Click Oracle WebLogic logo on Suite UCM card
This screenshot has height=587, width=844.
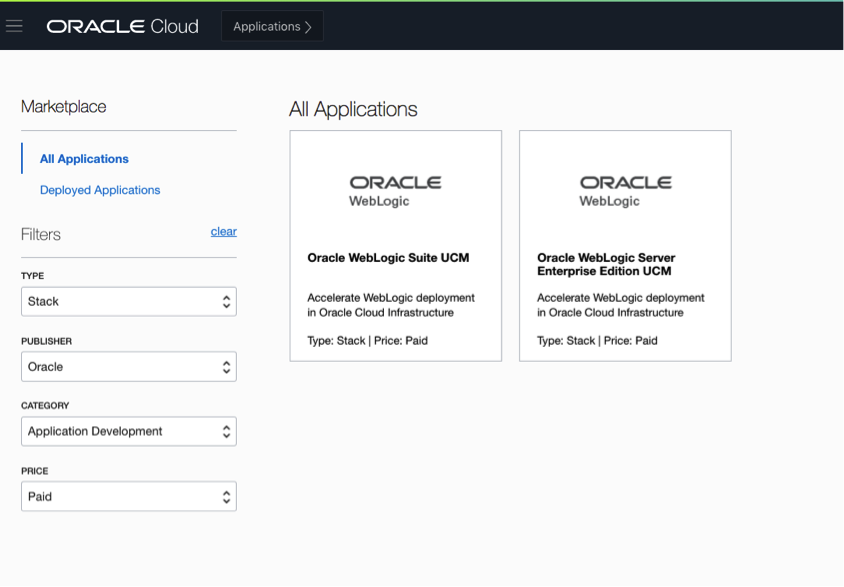click(x=395, y=191)
